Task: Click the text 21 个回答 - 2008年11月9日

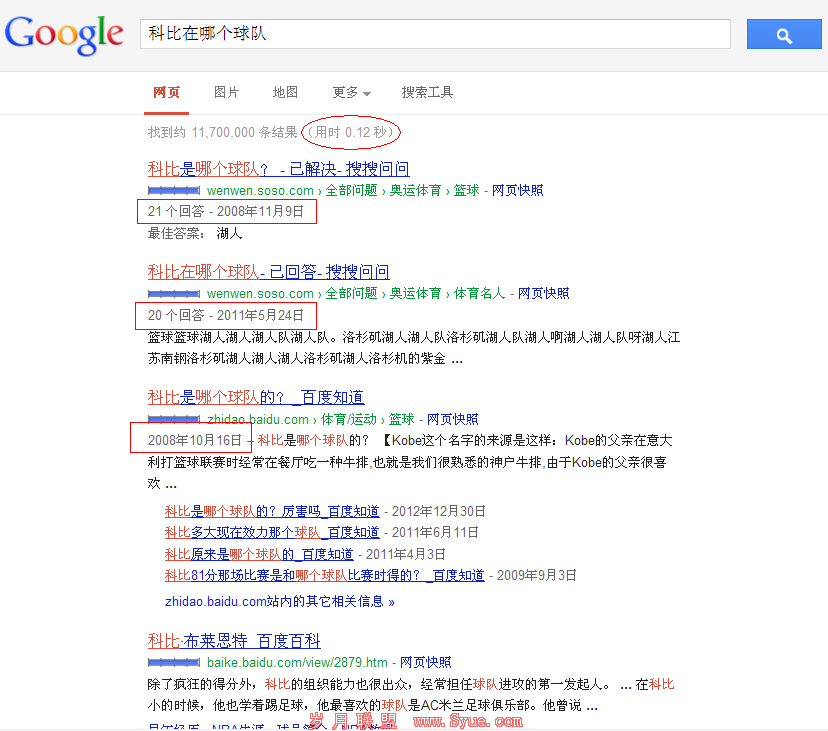Action: click(225, 211)
